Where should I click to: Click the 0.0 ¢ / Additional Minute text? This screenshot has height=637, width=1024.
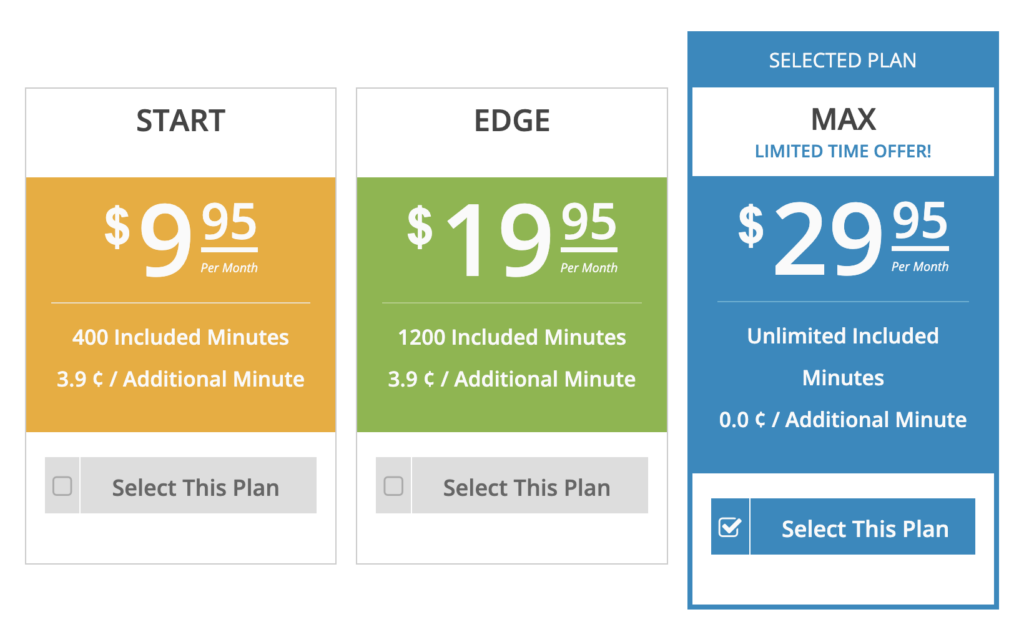843,420
